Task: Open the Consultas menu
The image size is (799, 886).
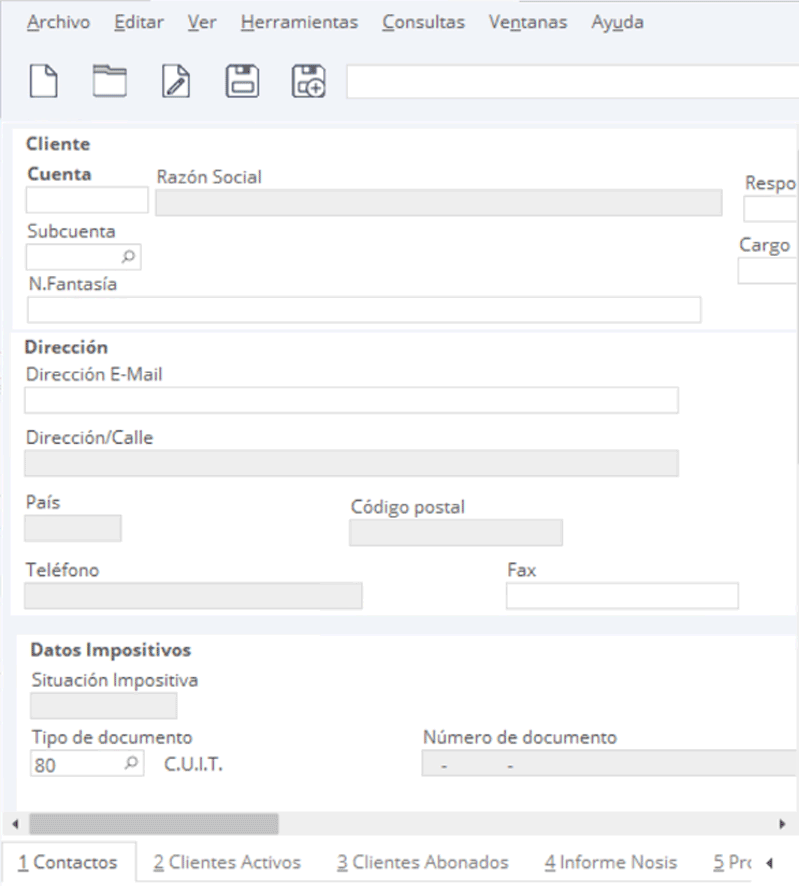Action: [x=423, y=22]
